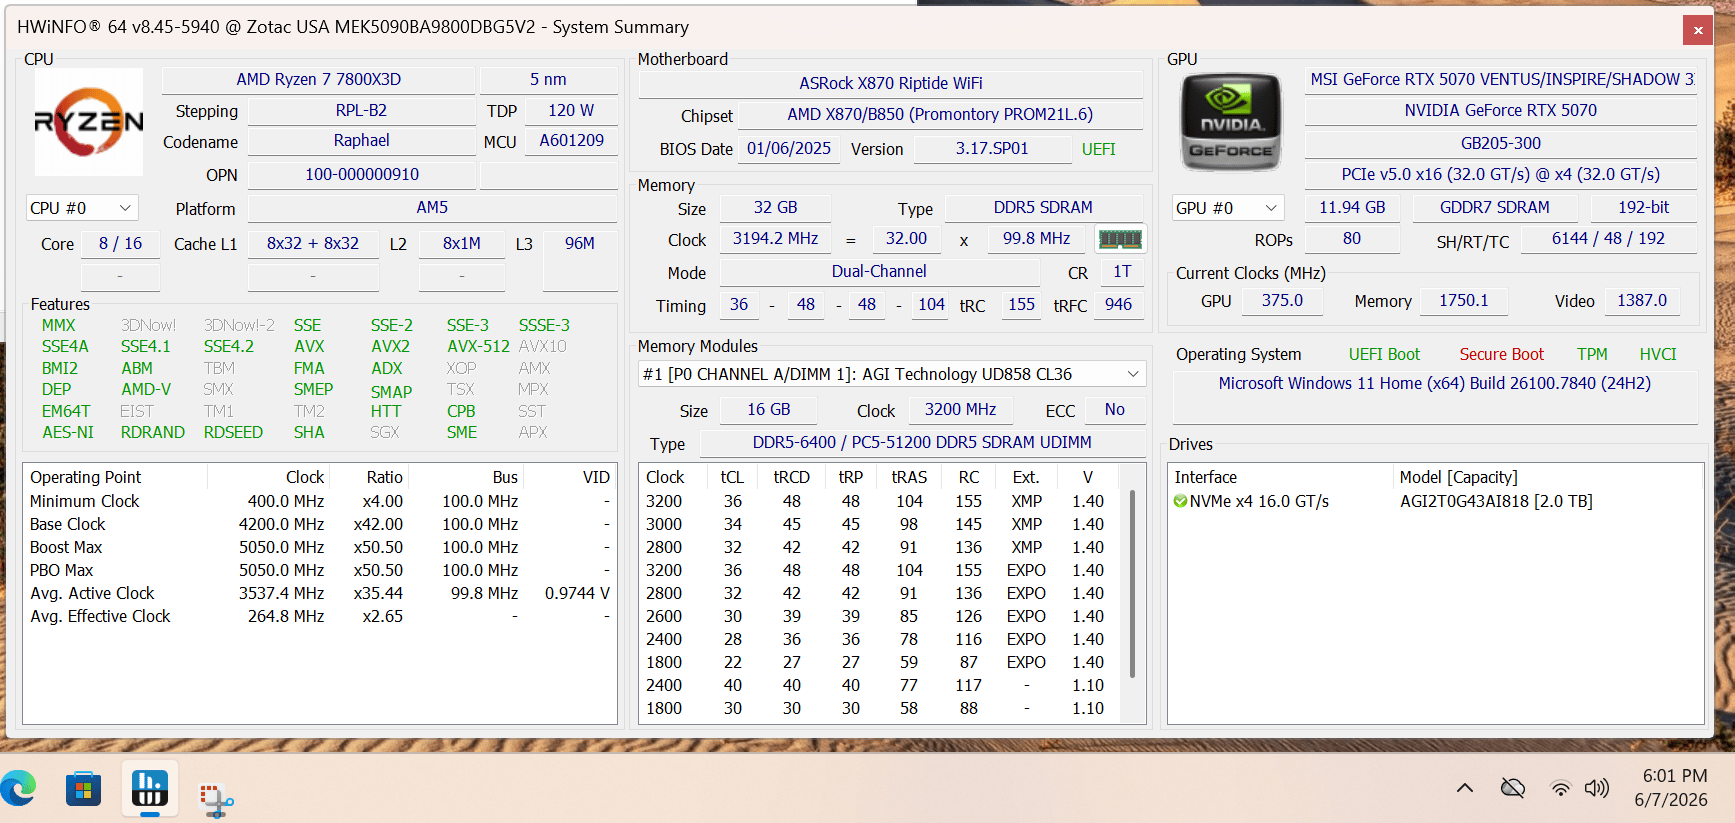The width and height of the screenshot is (1735, 823).
Task: Click the VRAM type GDDR7 SDRAM
Action: click(1495, 207)
